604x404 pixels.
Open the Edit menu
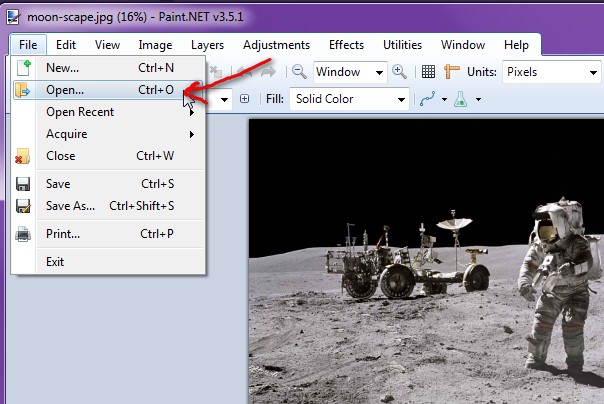tap(66, 45)
